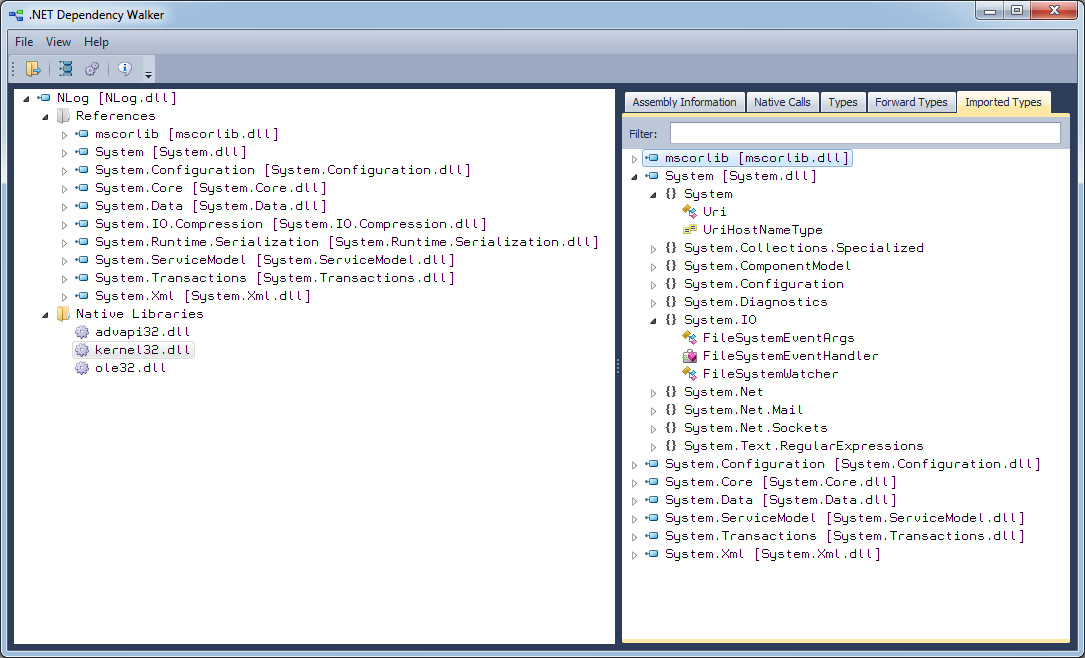Viewport: 1085px width, 658px height.
Task: Select FileSystemWatcher type entry
Action: (x=770, y=373)
